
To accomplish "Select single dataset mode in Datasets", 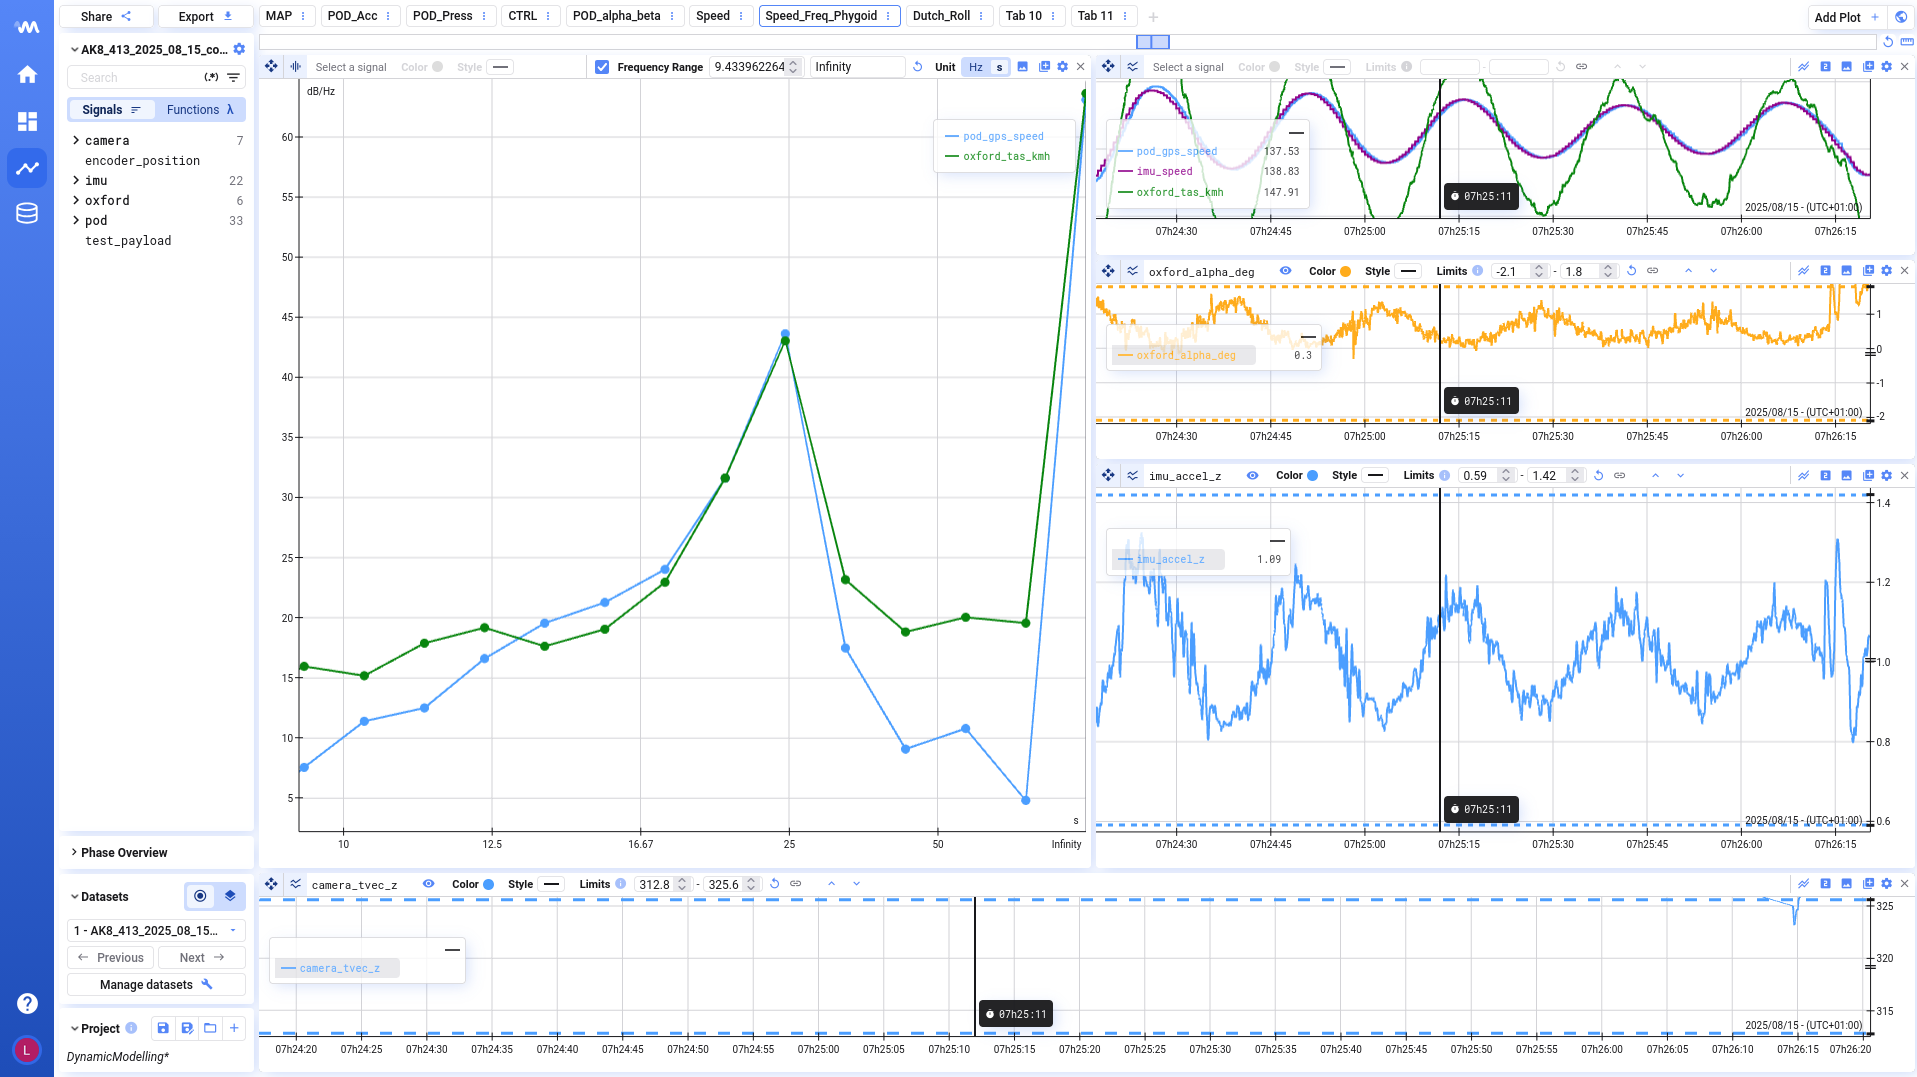I will [x=200, y=896].
